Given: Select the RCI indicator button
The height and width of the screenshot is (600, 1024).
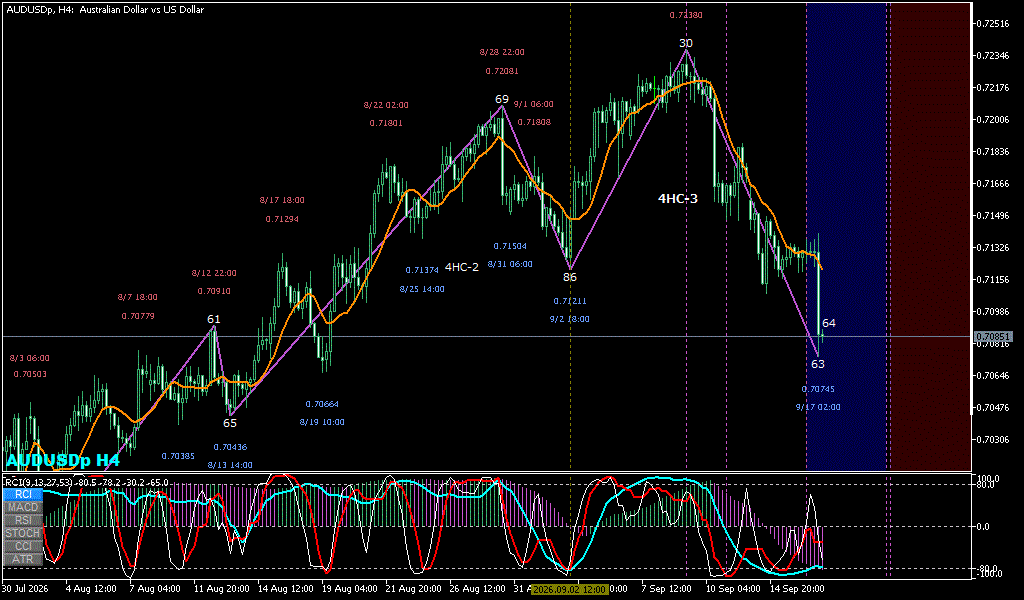Looking at the screenshot, I should (x=23, y=494).
